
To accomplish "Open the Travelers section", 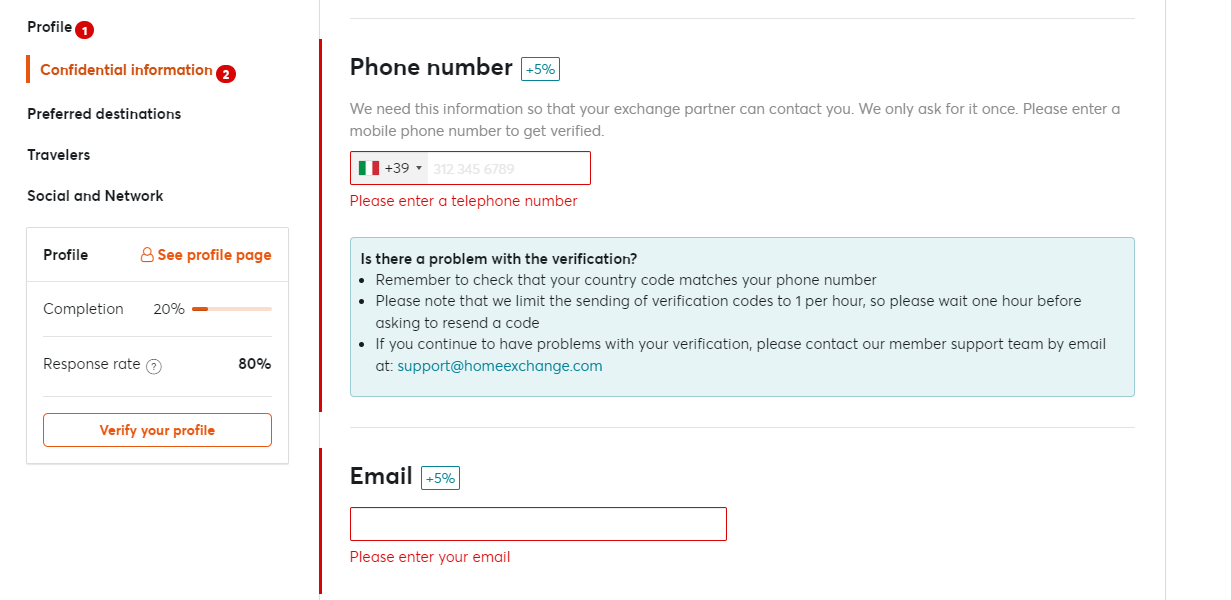I will (58, 155).
